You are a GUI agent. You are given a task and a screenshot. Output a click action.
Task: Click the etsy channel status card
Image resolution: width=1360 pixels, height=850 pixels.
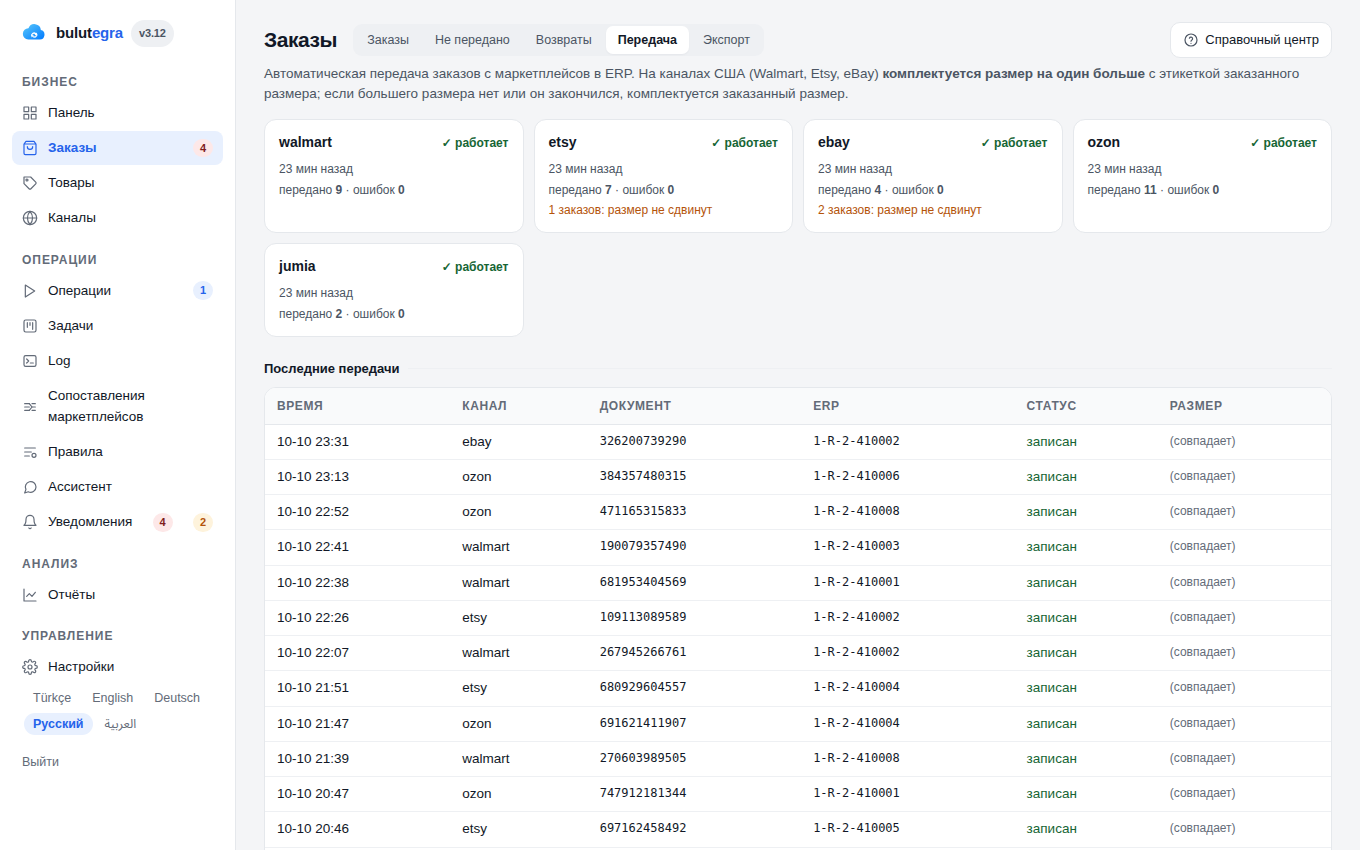coord(663,176)
